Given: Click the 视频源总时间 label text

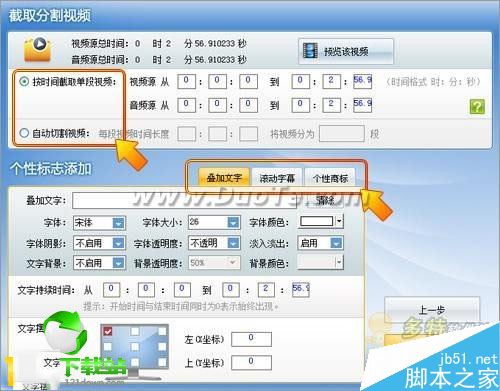Looking at the screenshot, I should pos(100,43).
